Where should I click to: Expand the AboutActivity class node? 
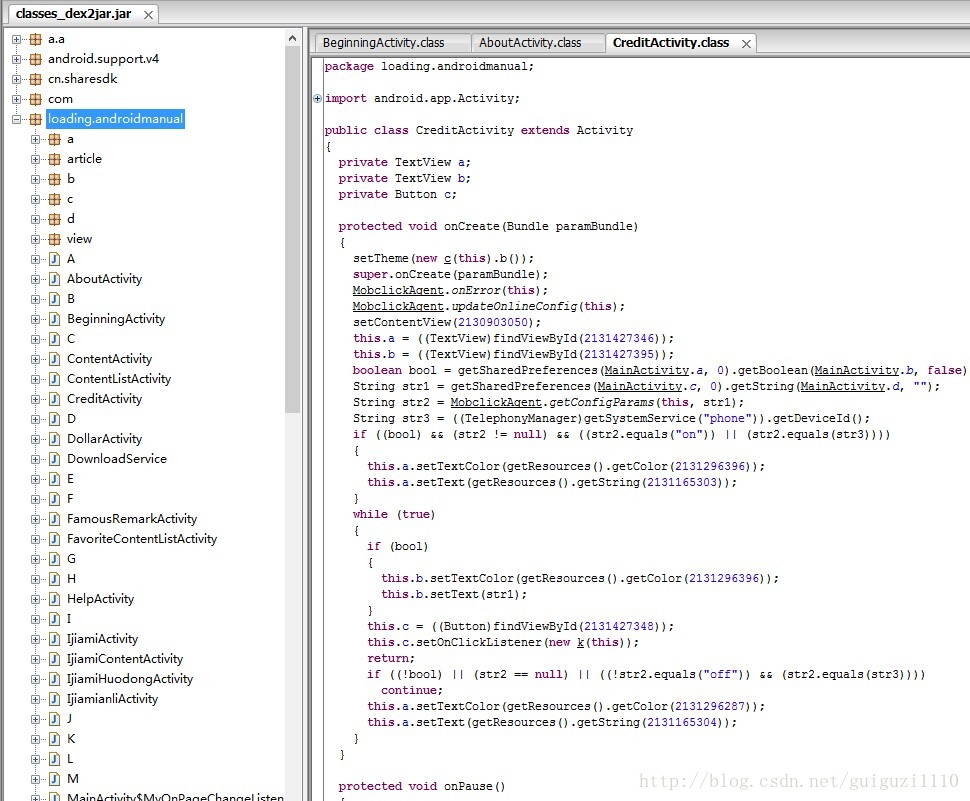[36, 279]
